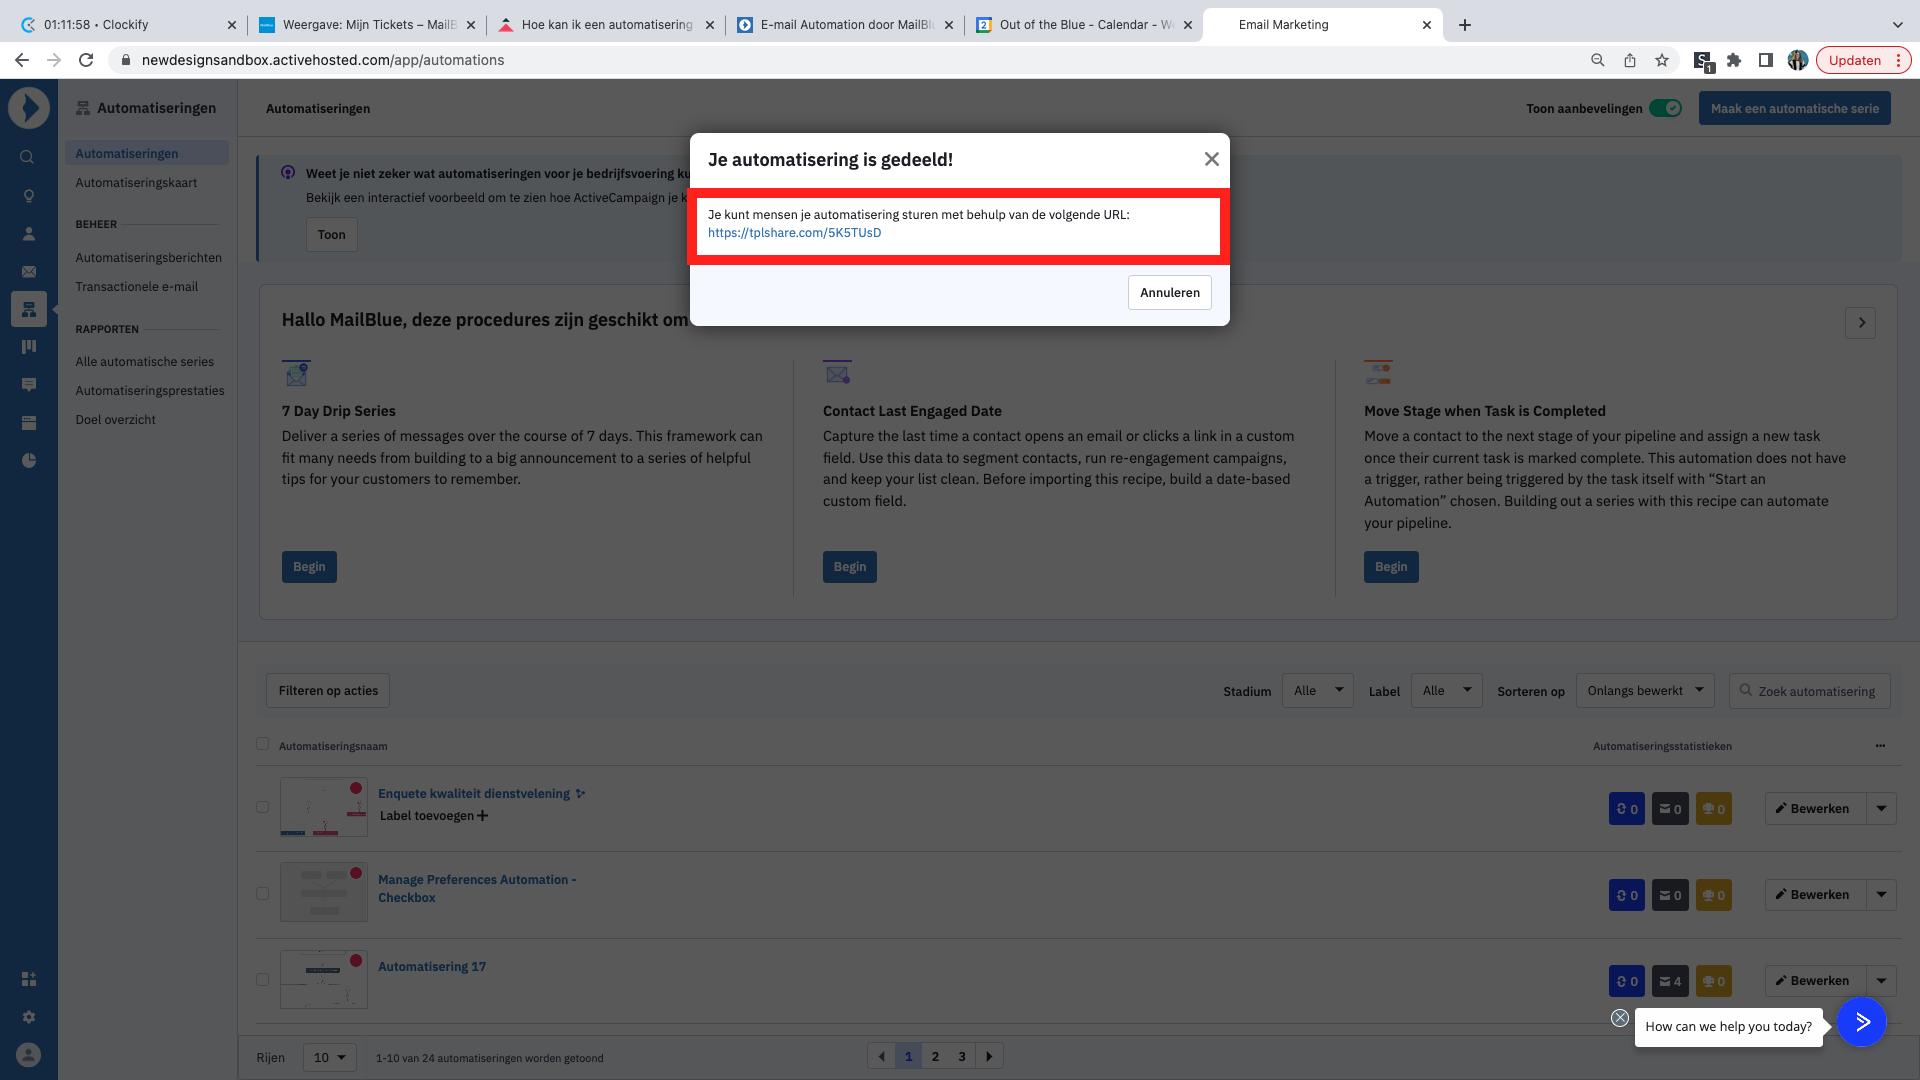Close the shared automation dialog

1211,159
